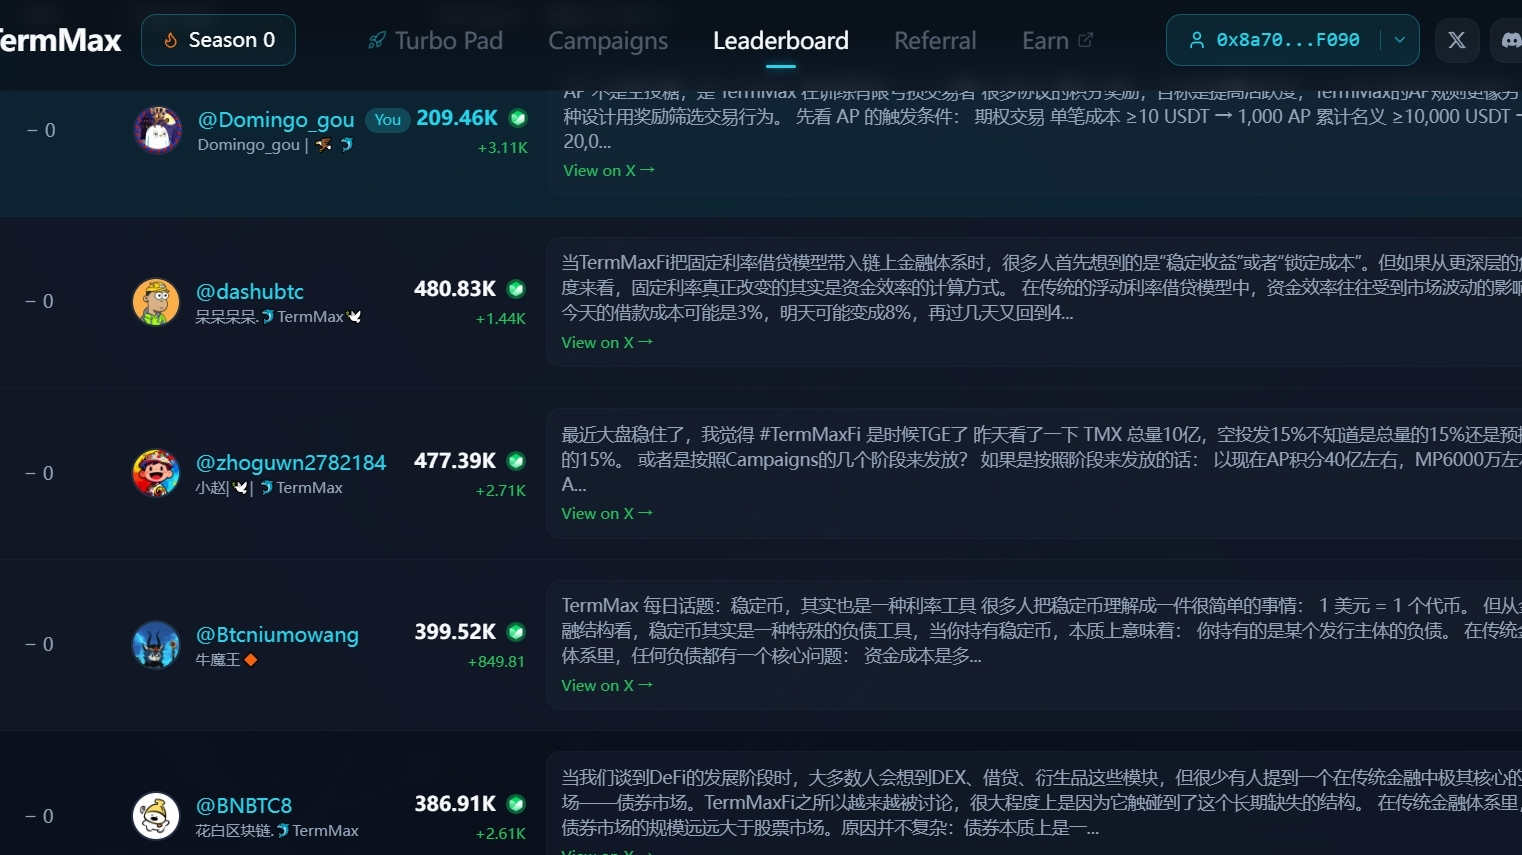
Task: Click green badge next to 209.46K
Action: click(x=518, y=118)
